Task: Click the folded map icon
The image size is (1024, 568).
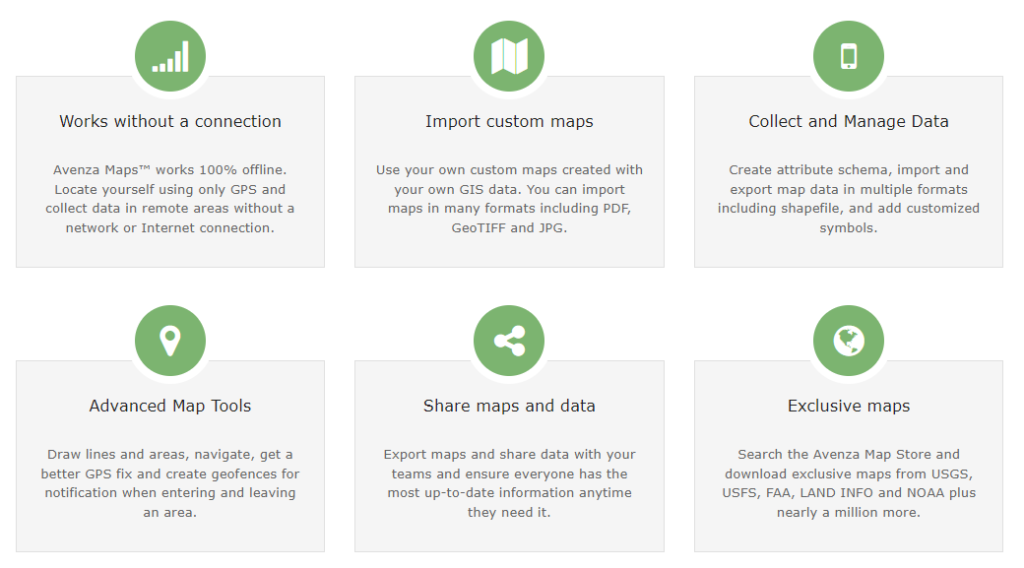Action: [x=509, y=57]
